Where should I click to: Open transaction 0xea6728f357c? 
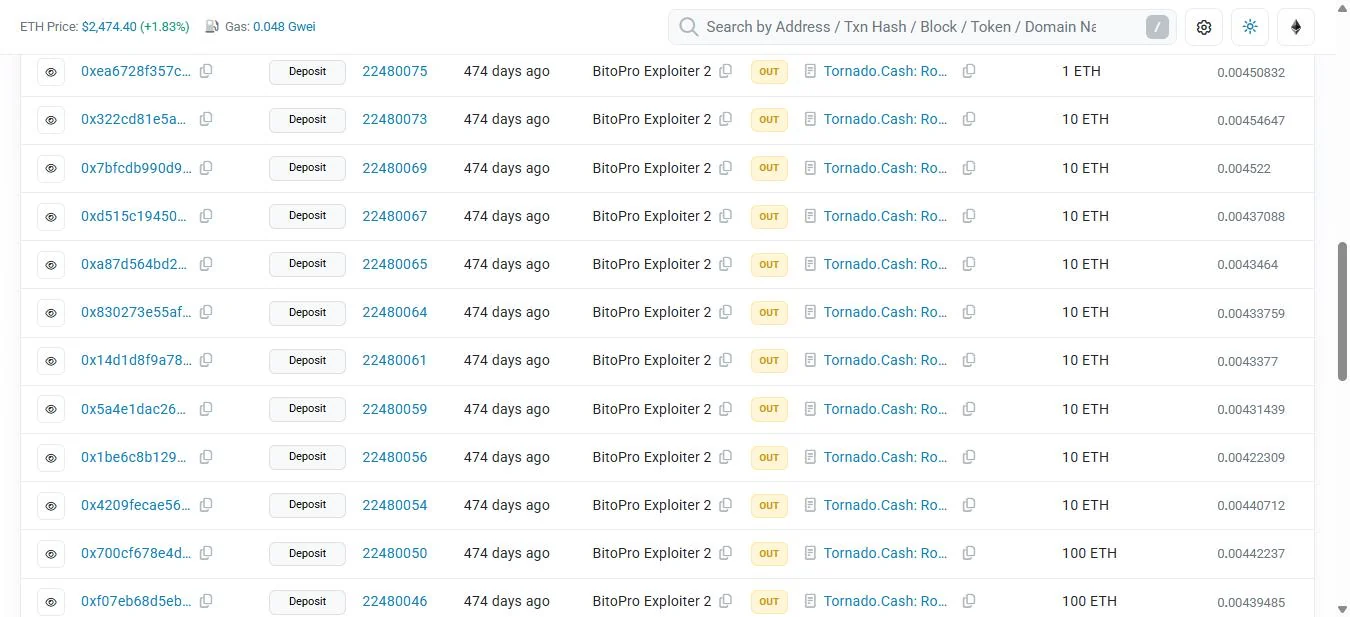click(x=135, y=71)
